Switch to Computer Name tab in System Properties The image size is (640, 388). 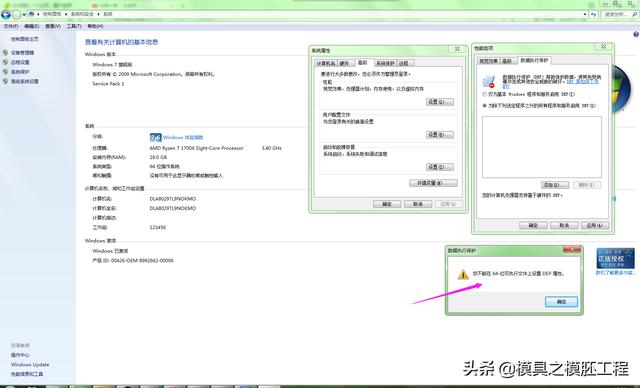325,63
